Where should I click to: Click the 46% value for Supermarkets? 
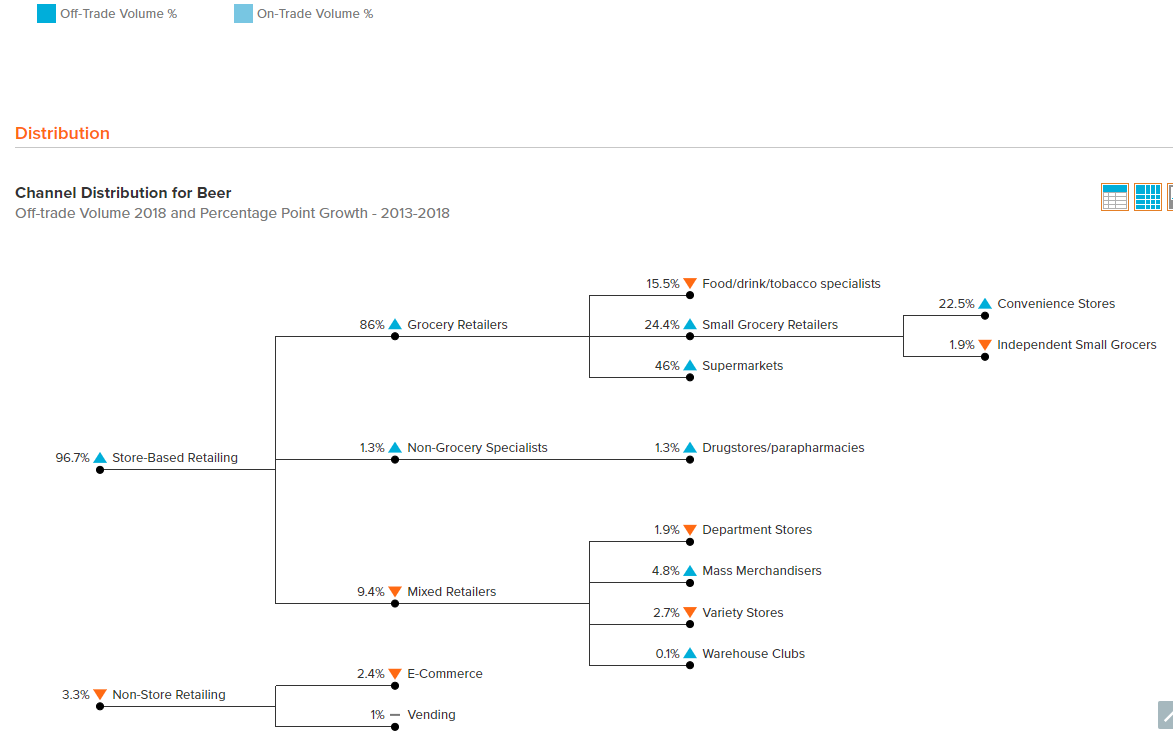pos(667,366)
